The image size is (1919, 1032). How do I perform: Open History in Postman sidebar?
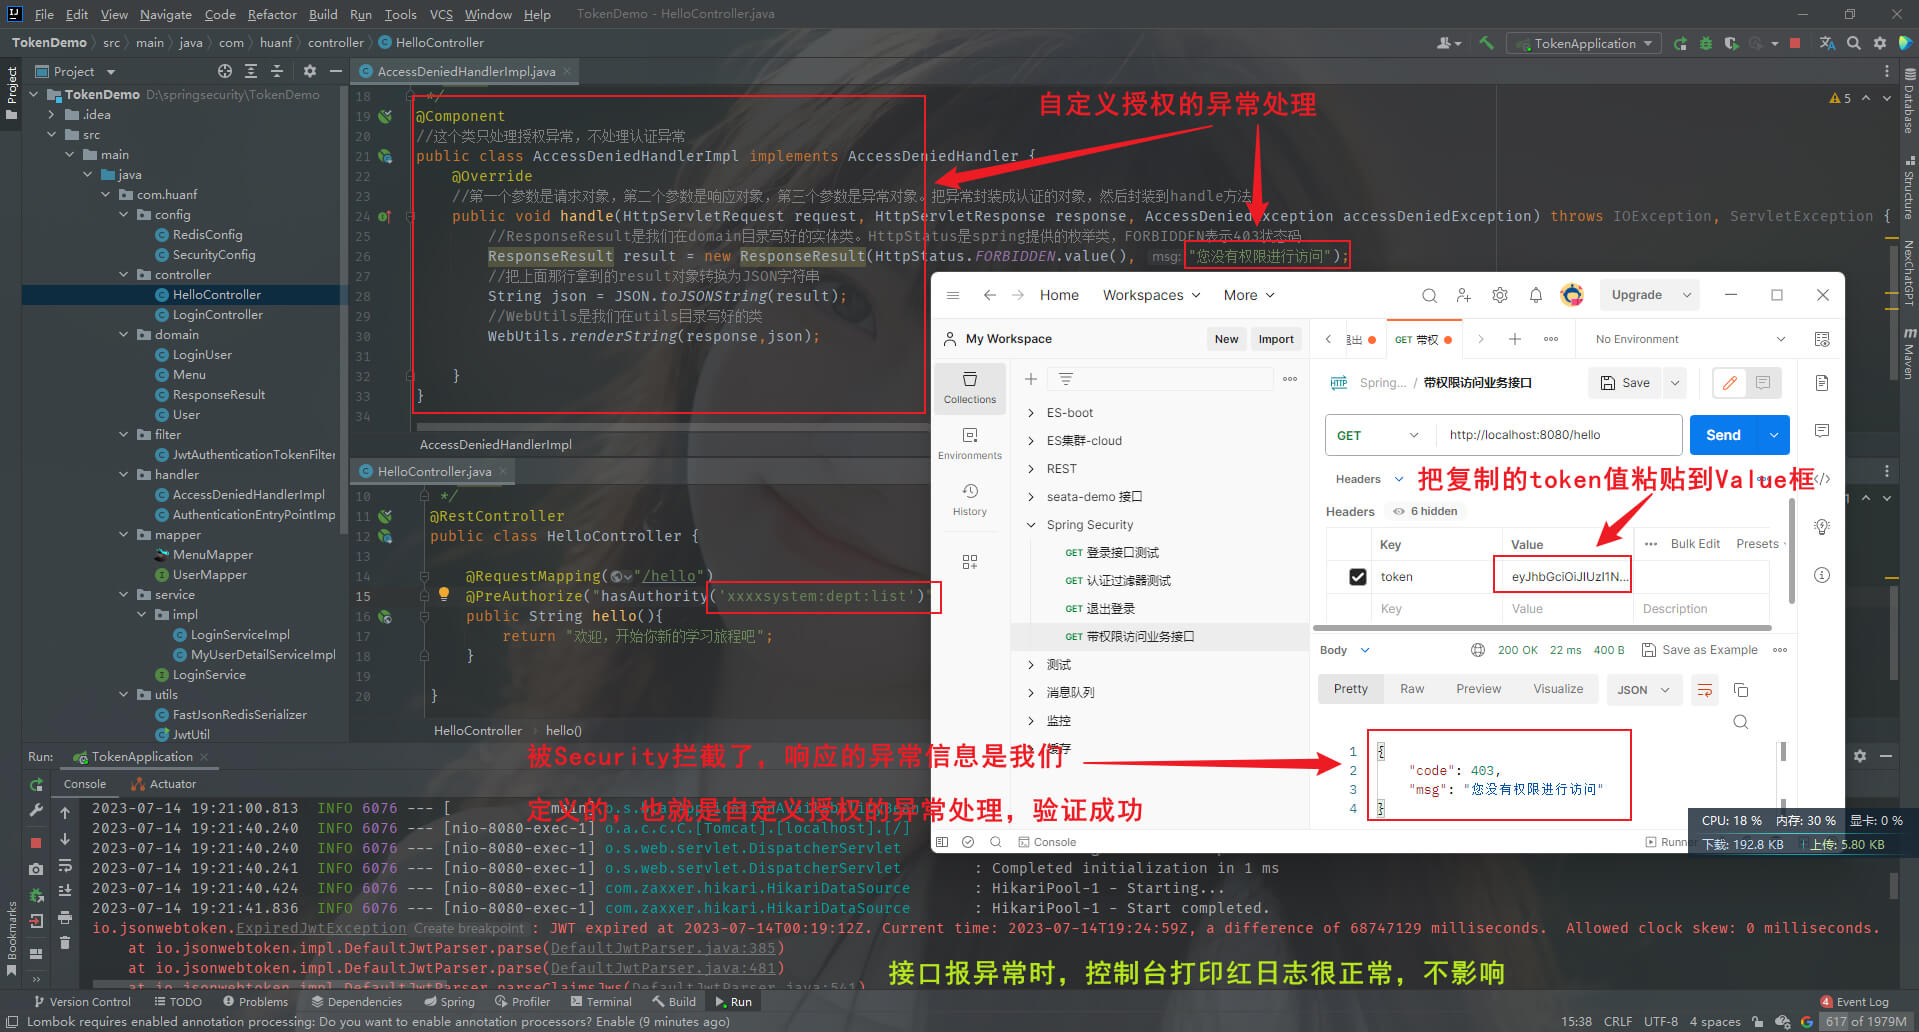(970, 500)
